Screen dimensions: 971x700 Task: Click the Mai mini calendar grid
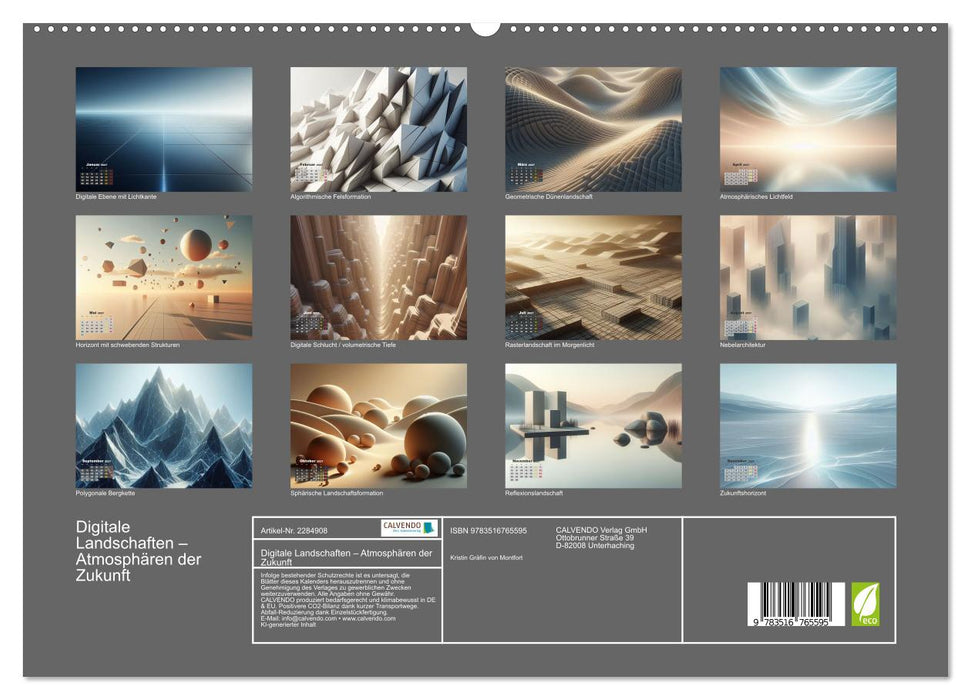pos(97,326)
